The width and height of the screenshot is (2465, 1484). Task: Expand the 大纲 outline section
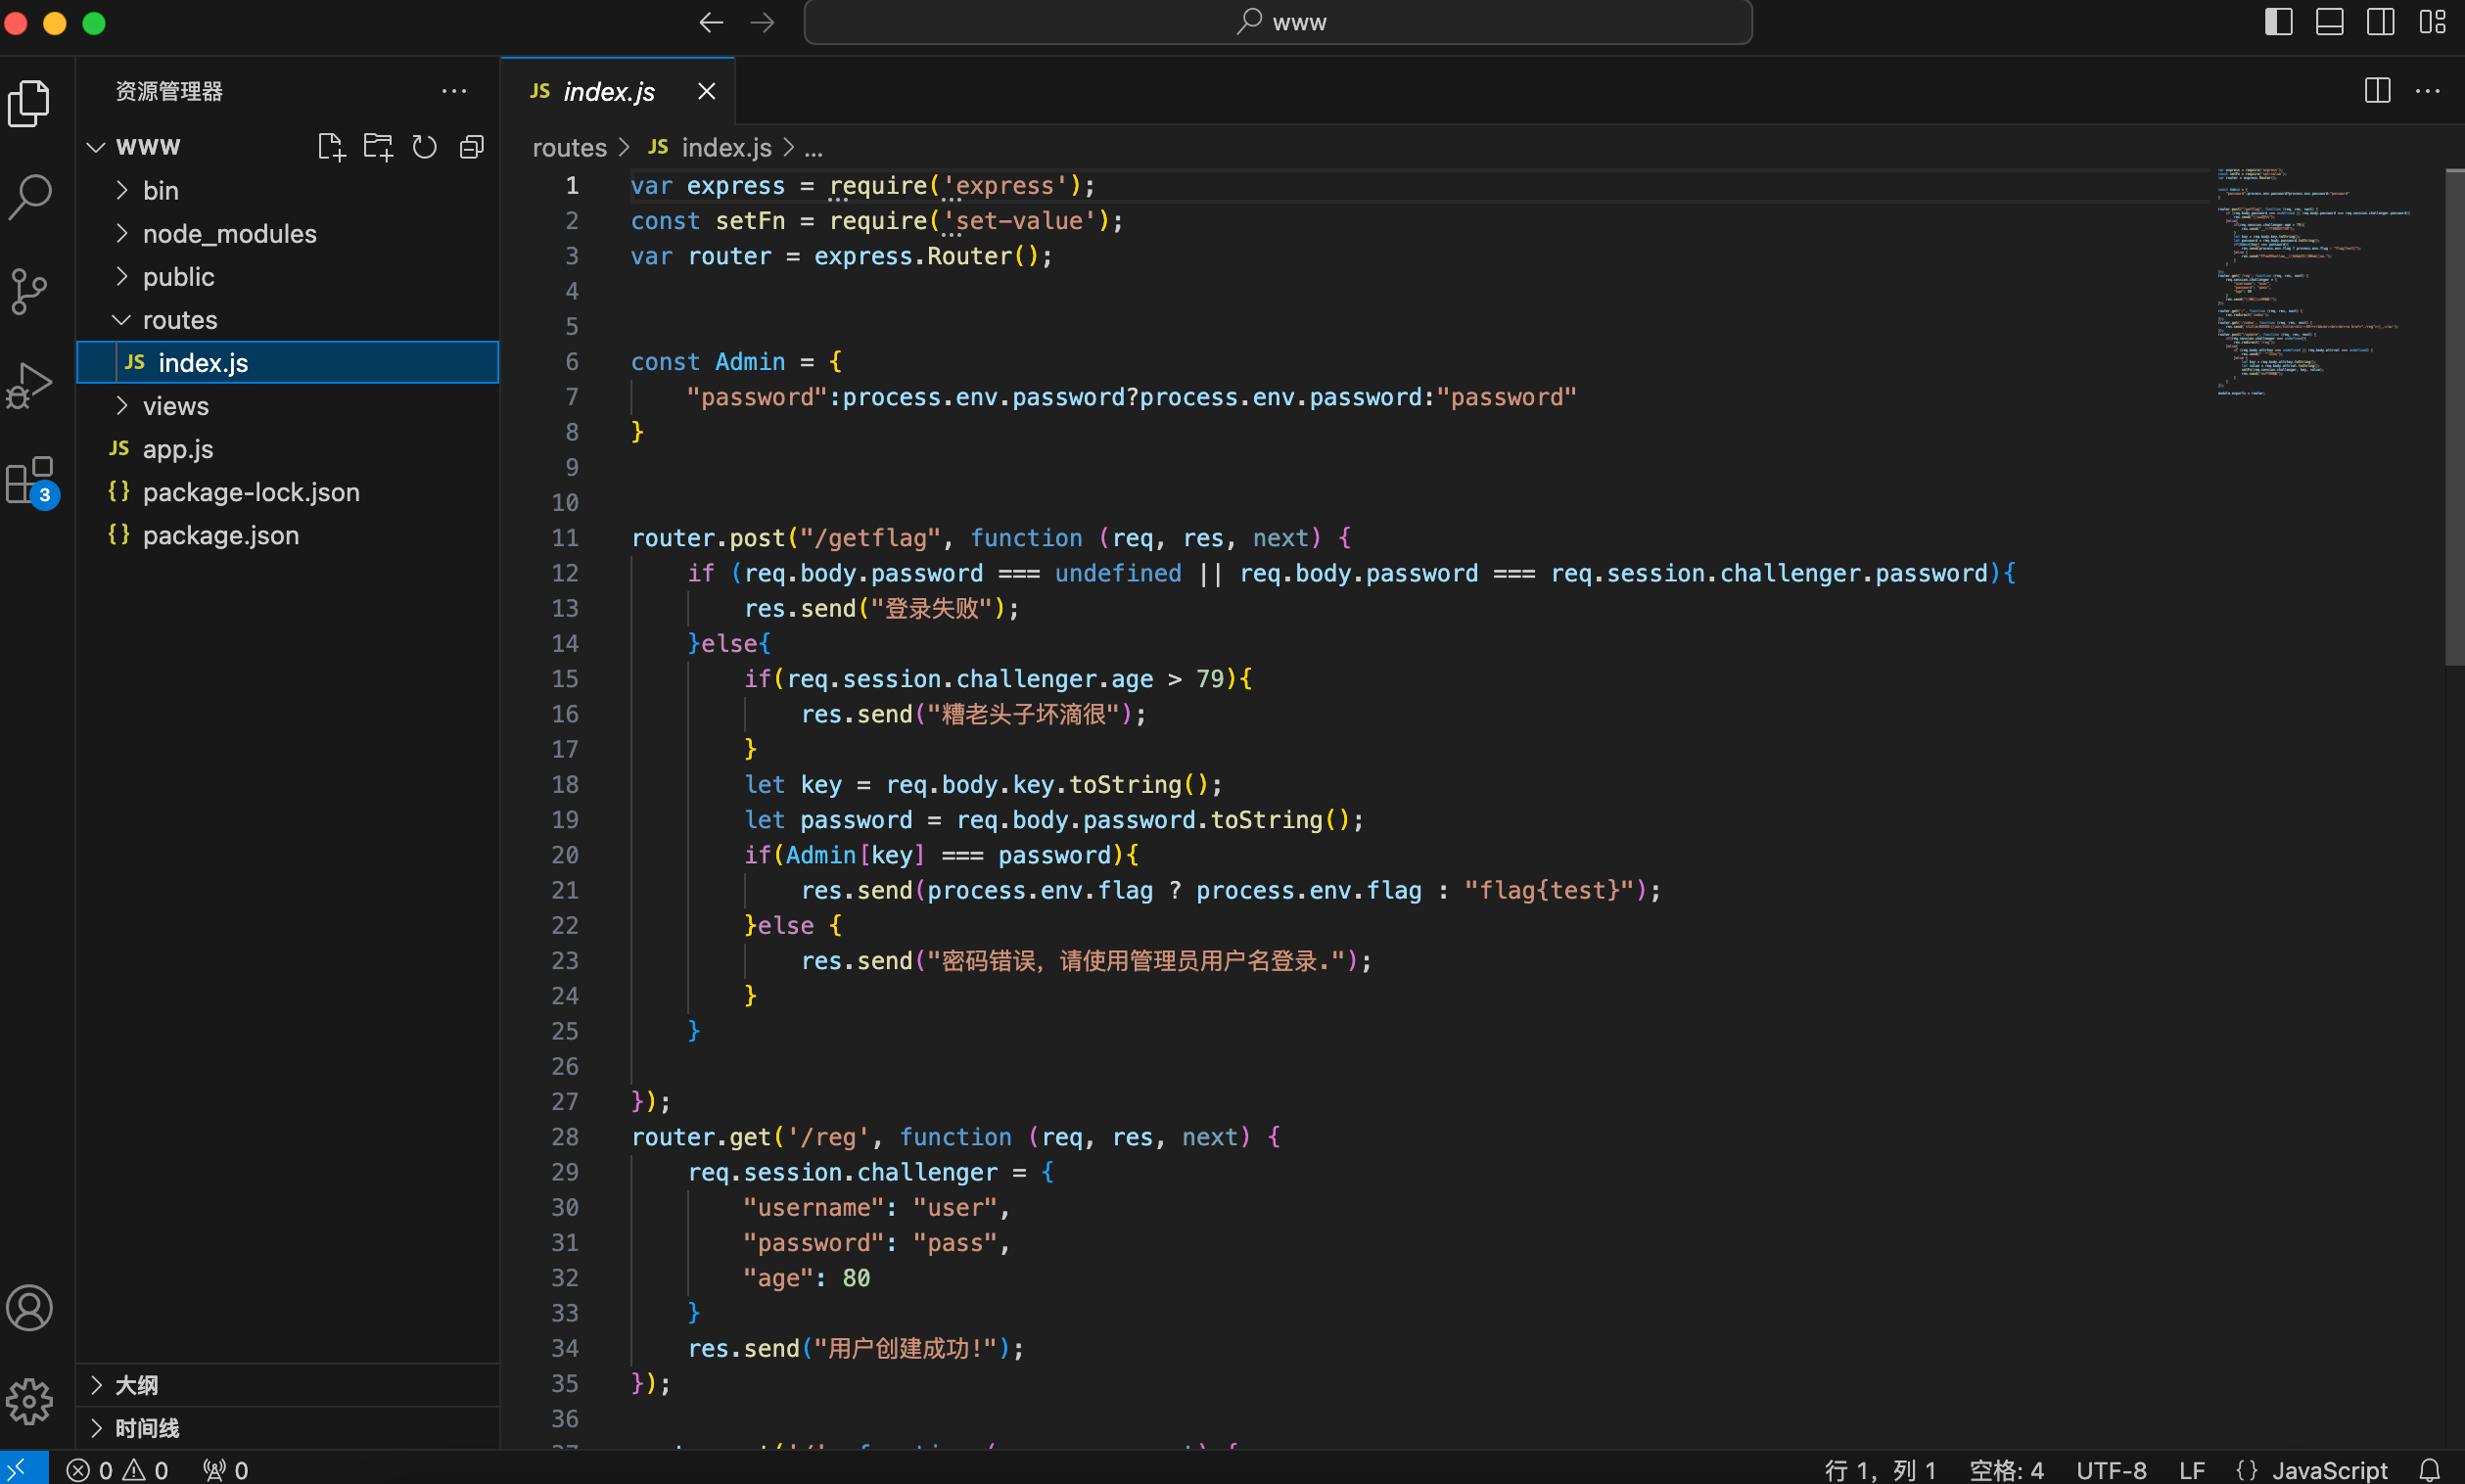(136, 1385)
